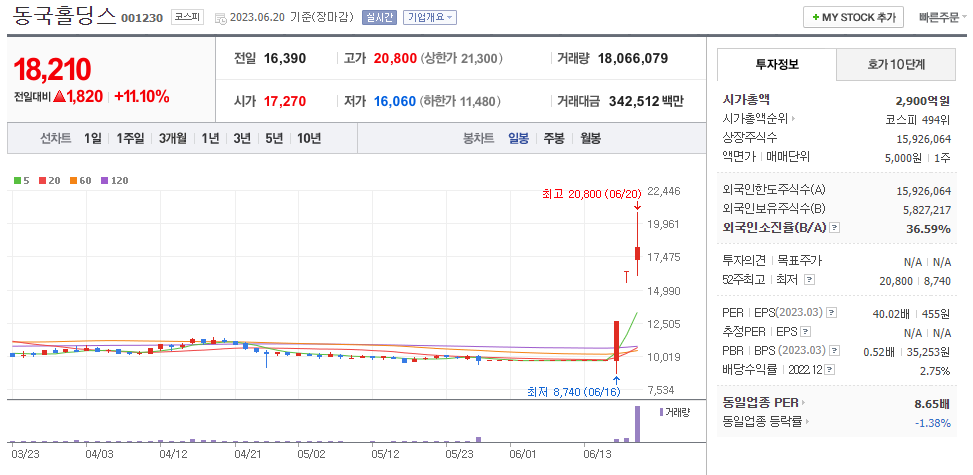The width and height of the screenshot is (973, 475).
Task: Select the 월봉 candle chart
Action: pos(590,138)
